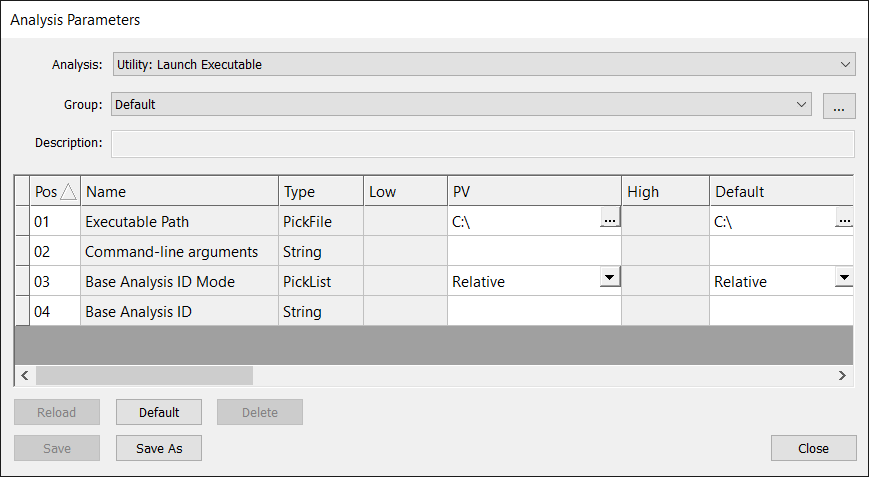Click in the Description text field
Viewport: 869px width, 477px height.
click(x=482, y=143)
